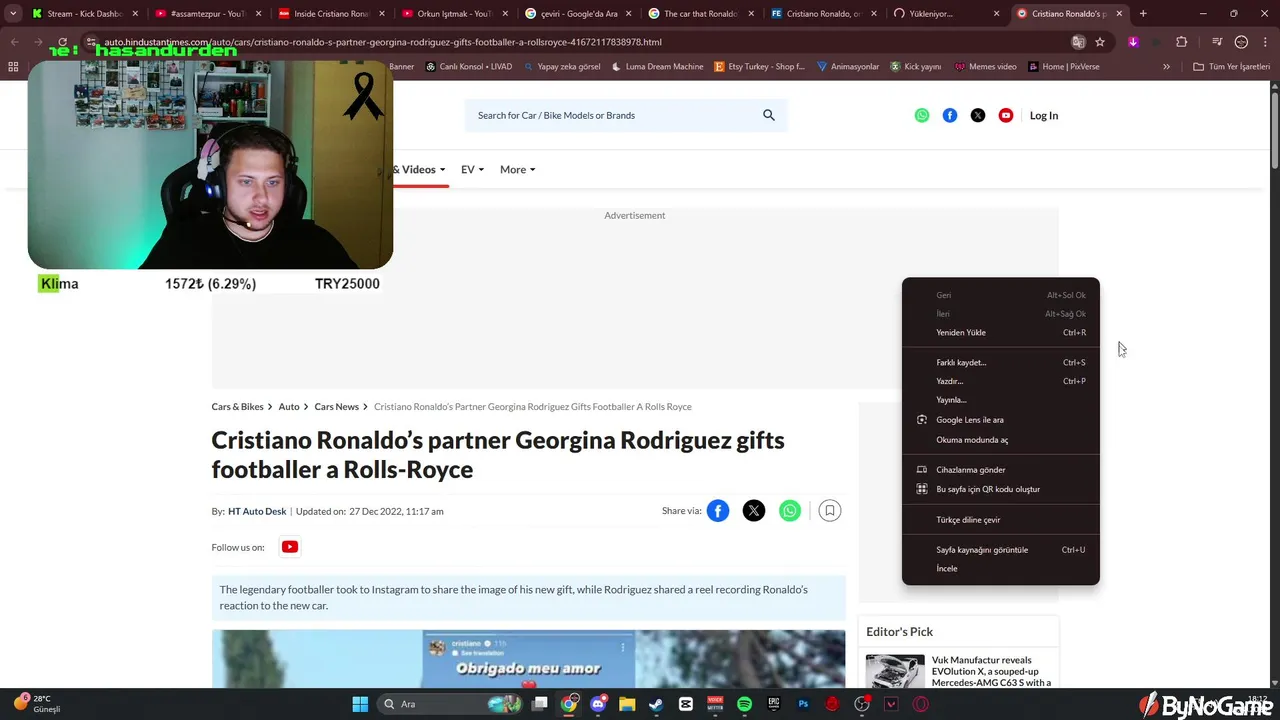Switch to the 'Orkun Işıtmak - YouTube' tab
This screenshot has width=1280, height=720.
point(454,14)
